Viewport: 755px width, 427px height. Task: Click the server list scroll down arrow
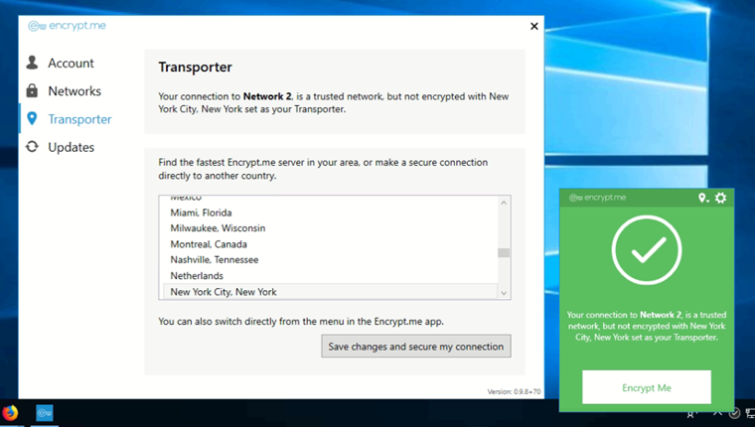[504, 293]
